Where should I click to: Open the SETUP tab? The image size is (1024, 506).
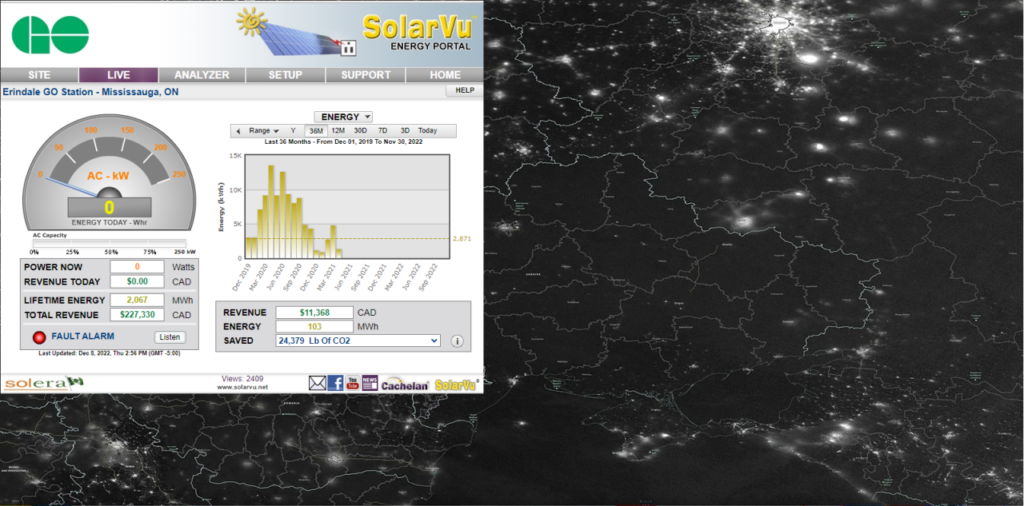[284, 75]
